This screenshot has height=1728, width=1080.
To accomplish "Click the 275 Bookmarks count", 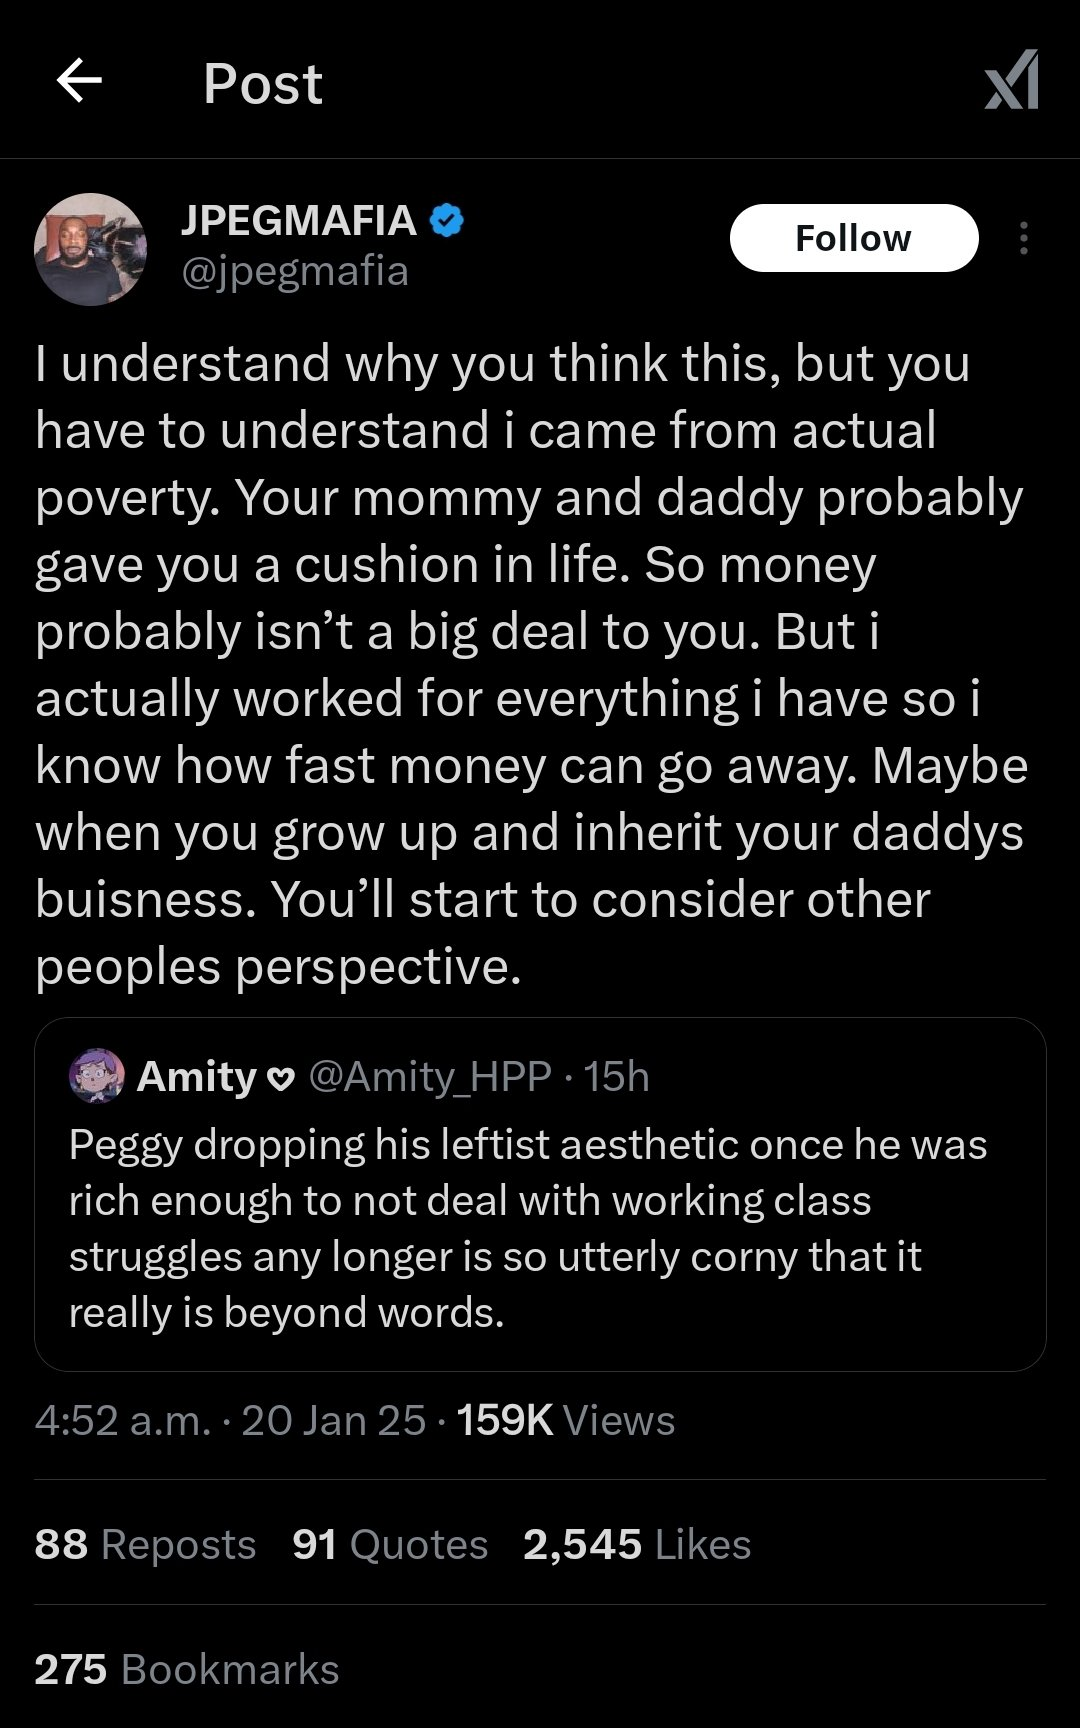I will click(x=187, y=1670).
